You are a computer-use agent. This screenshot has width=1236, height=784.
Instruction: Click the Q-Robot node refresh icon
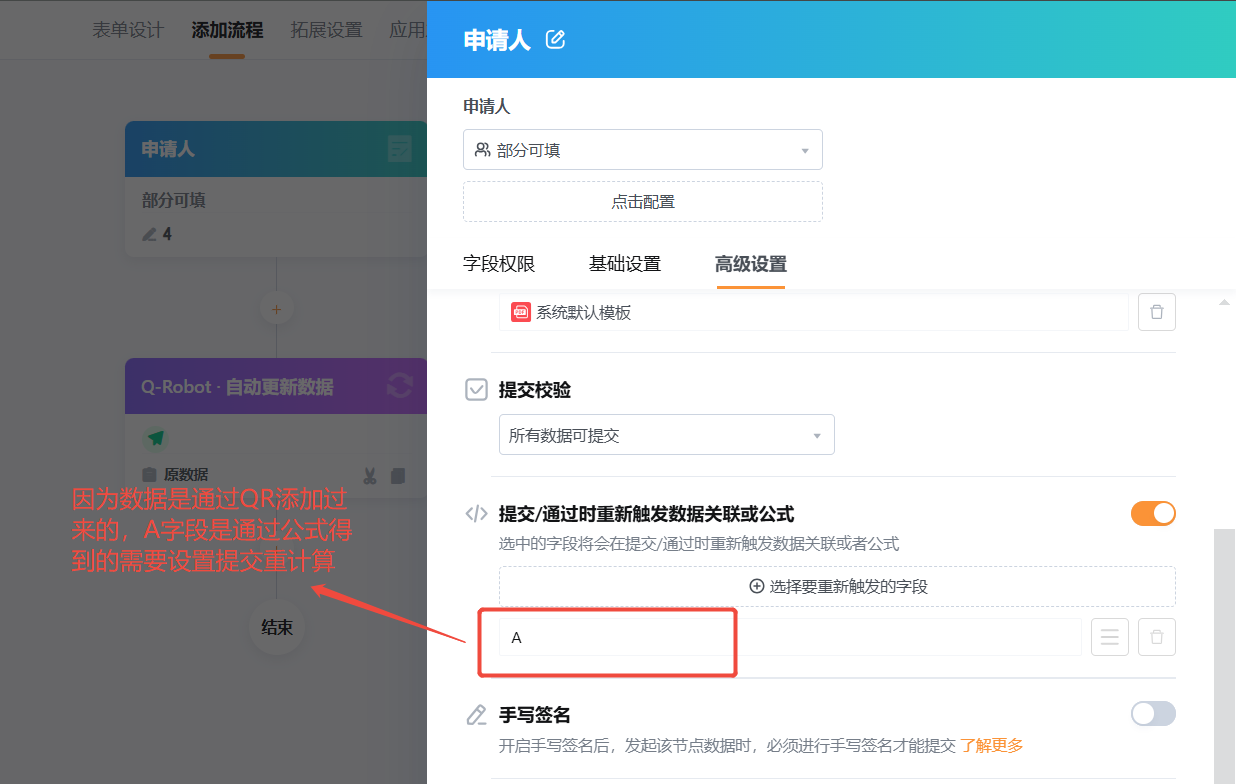[400, 386]
